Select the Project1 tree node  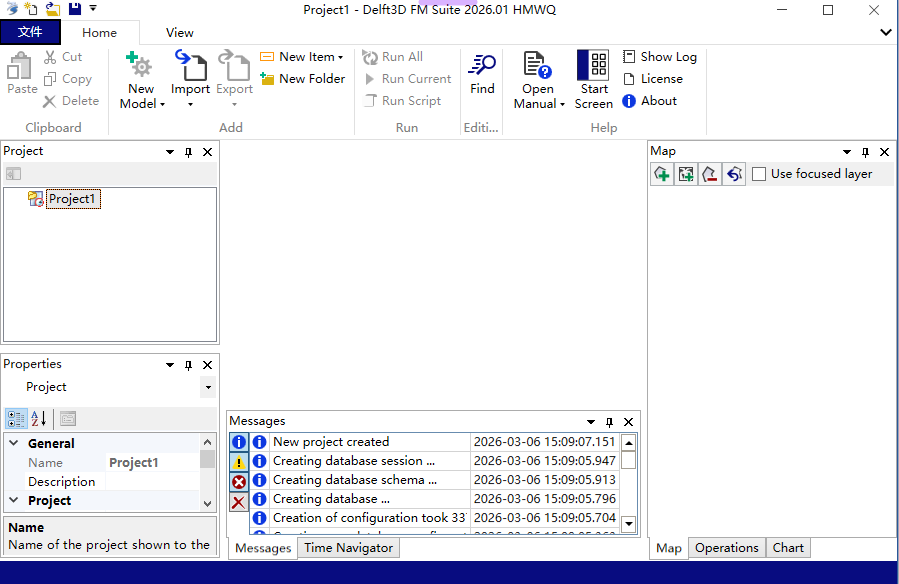click(x=73, y=199)
